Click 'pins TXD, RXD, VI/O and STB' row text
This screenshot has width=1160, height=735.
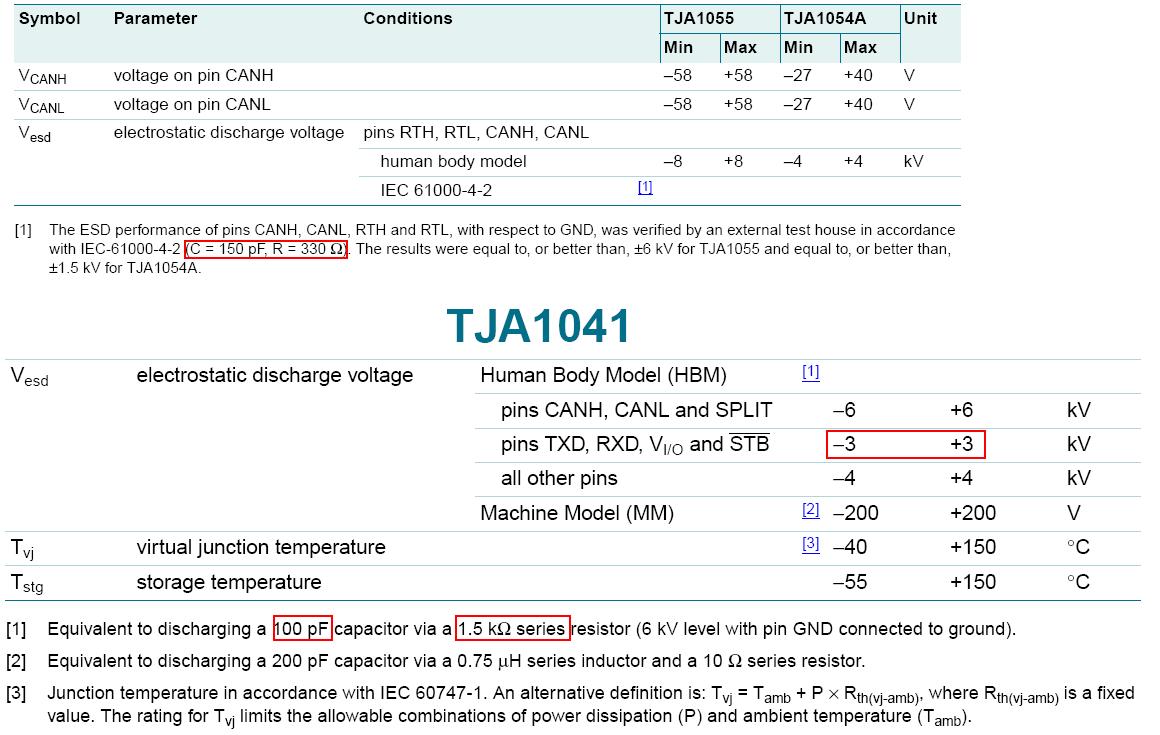(635, 444)
